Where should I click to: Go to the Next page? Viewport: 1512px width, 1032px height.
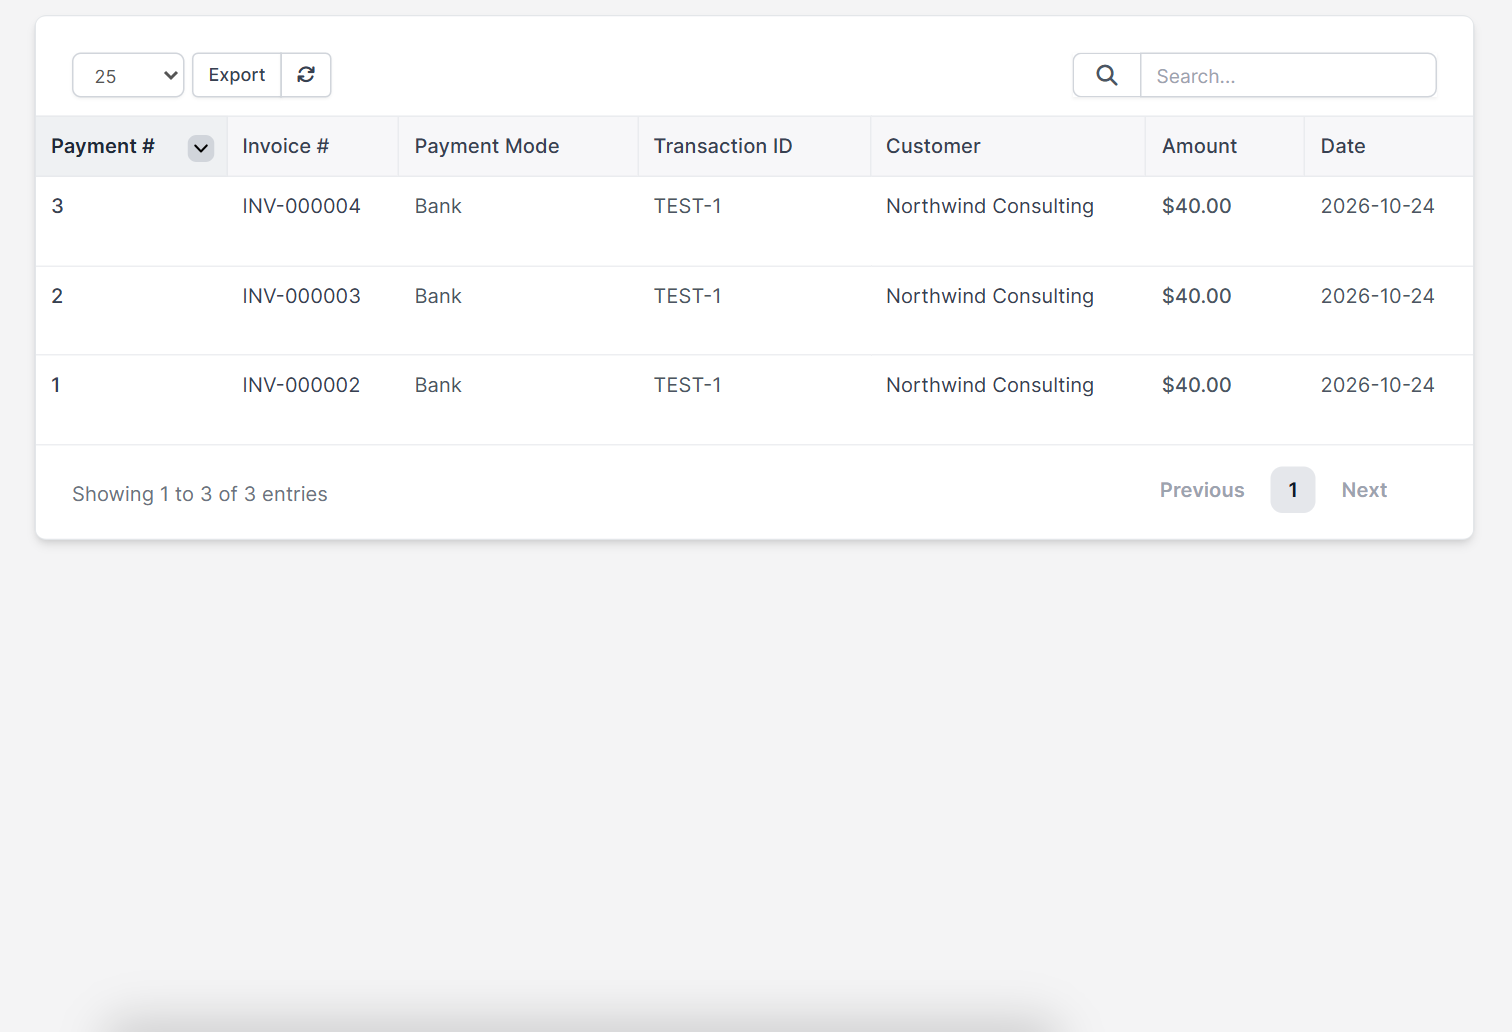tap(1364, 490)
